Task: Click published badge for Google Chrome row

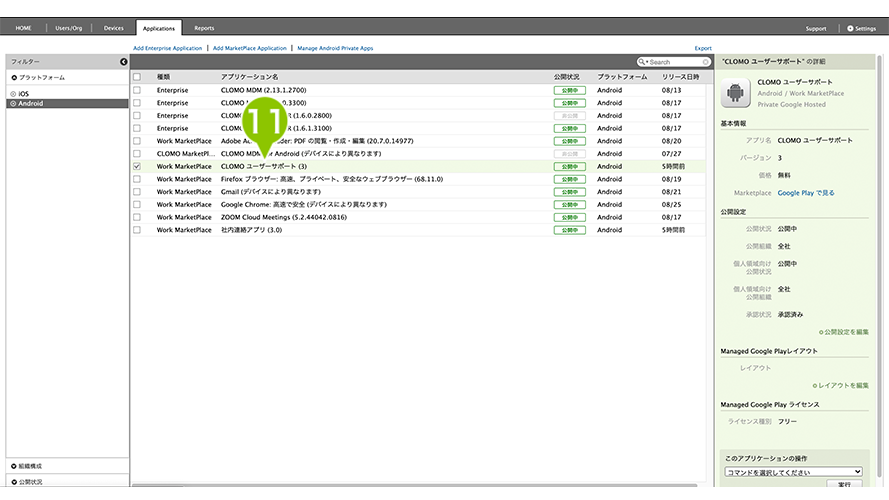Action: click(x=569, y=205)
